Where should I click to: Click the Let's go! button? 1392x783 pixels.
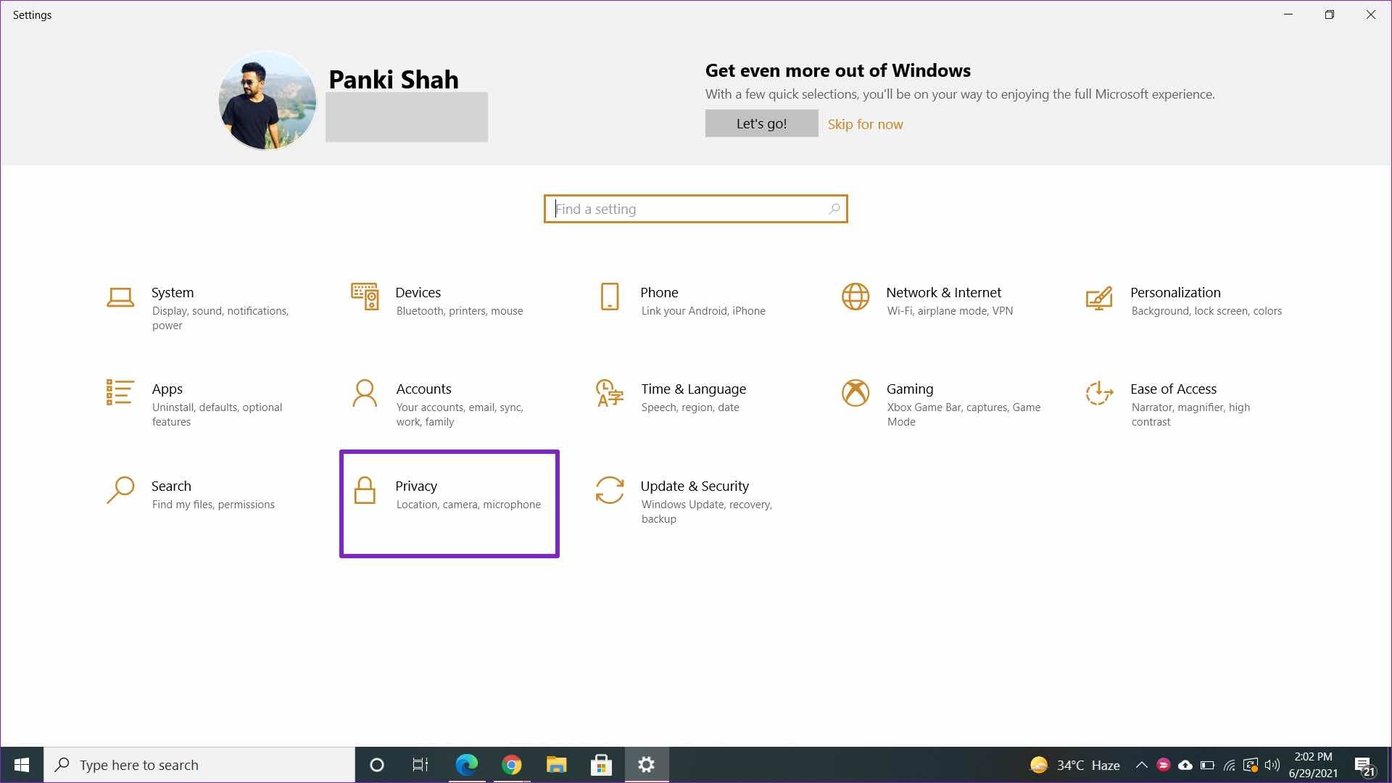click(x=761, y=123)
